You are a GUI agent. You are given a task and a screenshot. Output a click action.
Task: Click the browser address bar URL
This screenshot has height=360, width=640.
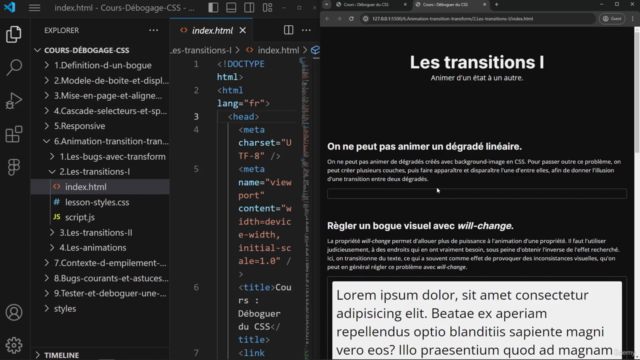(x=452, y=19)
